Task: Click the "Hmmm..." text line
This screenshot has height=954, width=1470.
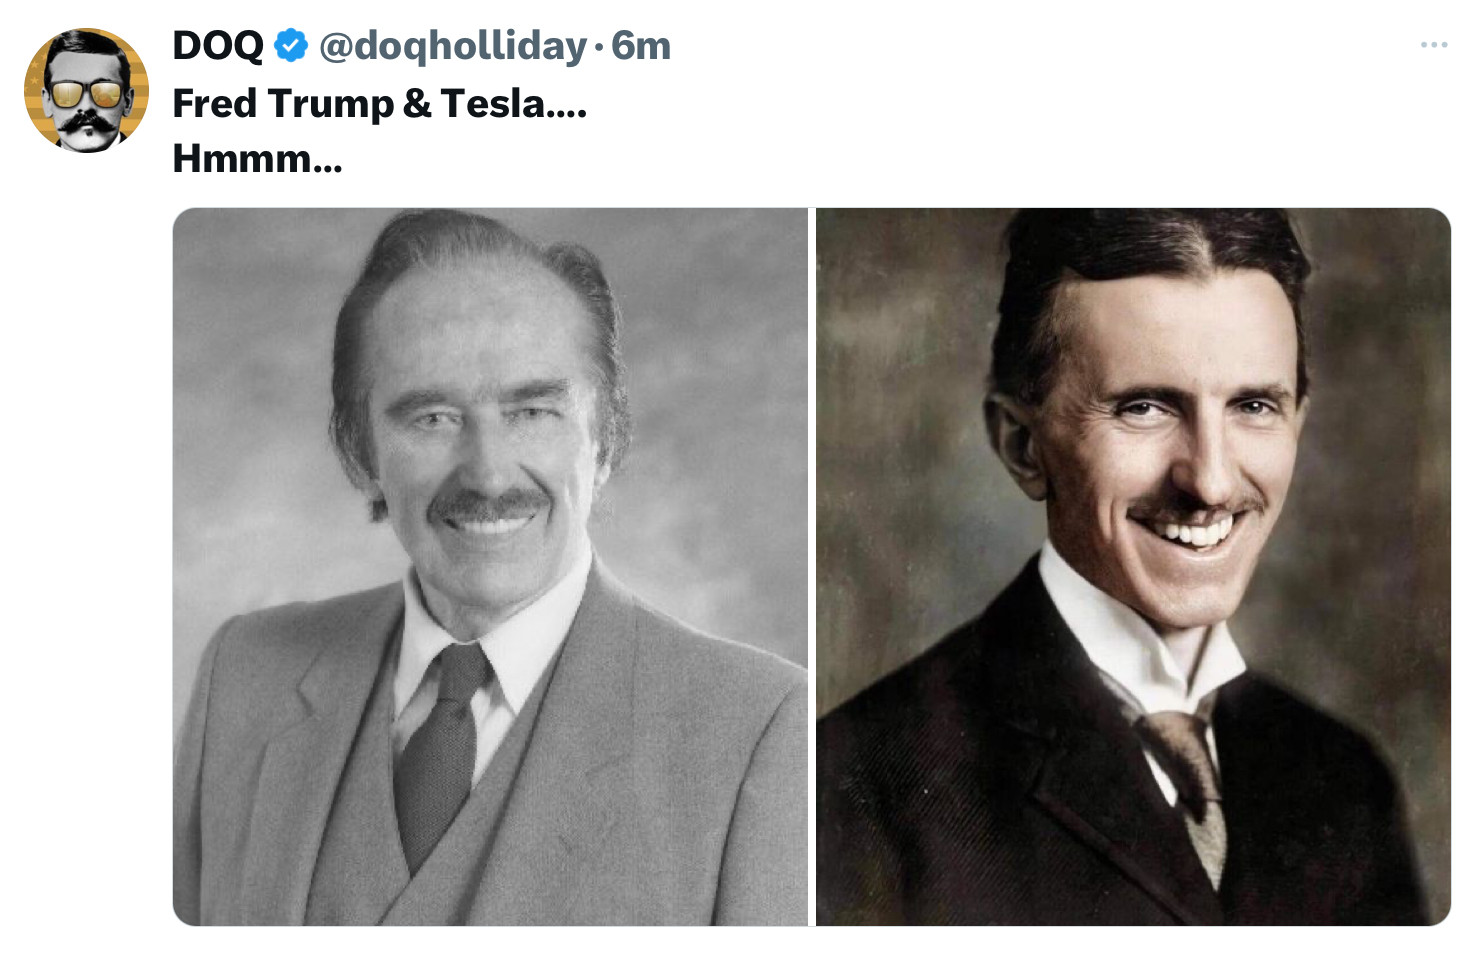Action: (x=257, y=158)
